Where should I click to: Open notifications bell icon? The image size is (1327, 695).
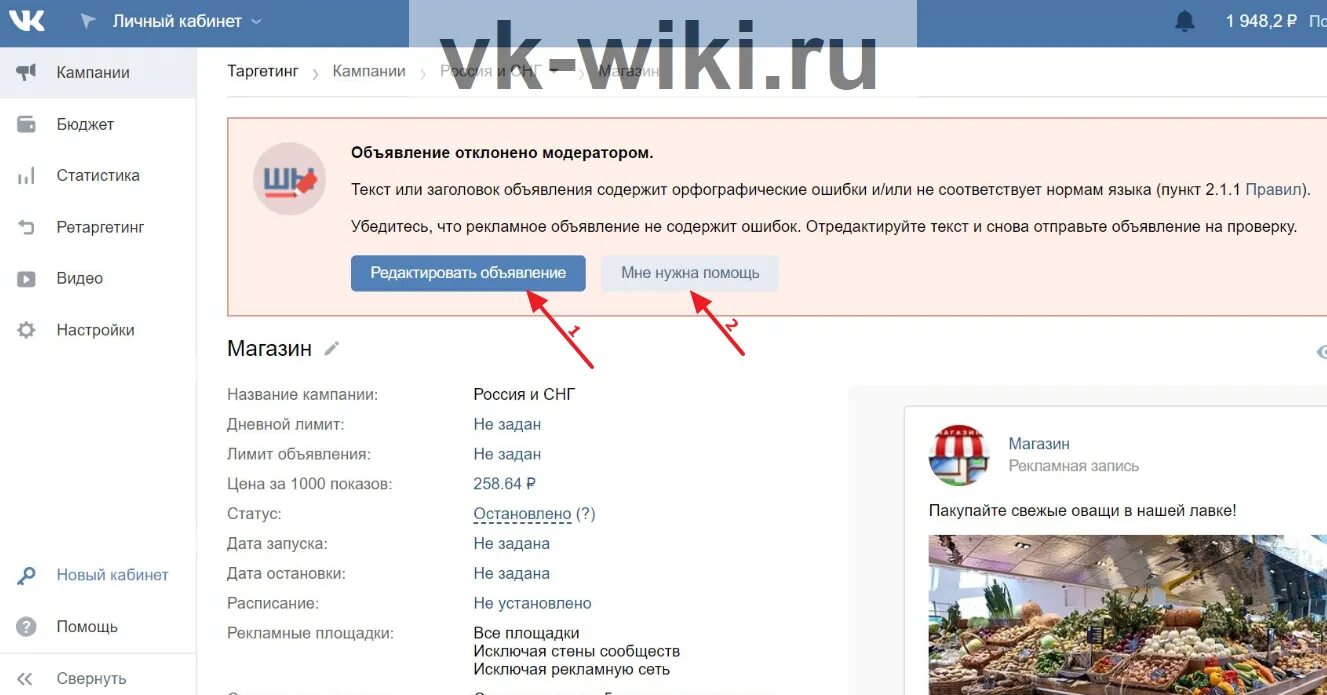[1185, 21]
